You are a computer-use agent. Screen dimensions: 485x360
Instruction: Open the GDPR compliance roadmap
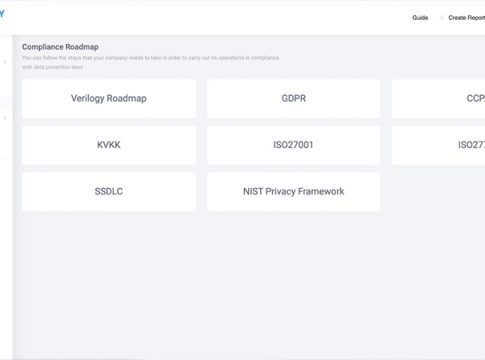click(x=293, y=99)
